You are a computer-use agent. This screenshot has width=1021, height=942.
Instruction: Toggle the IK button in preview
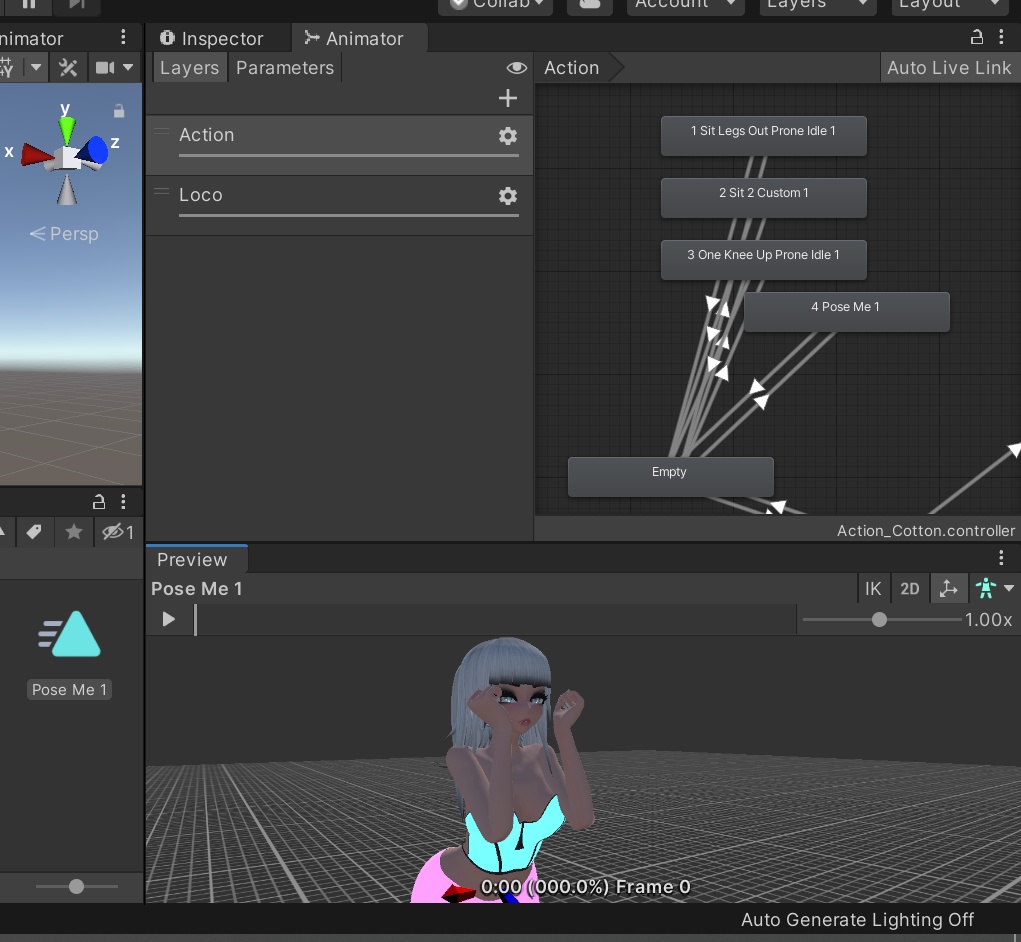point(873,589)
